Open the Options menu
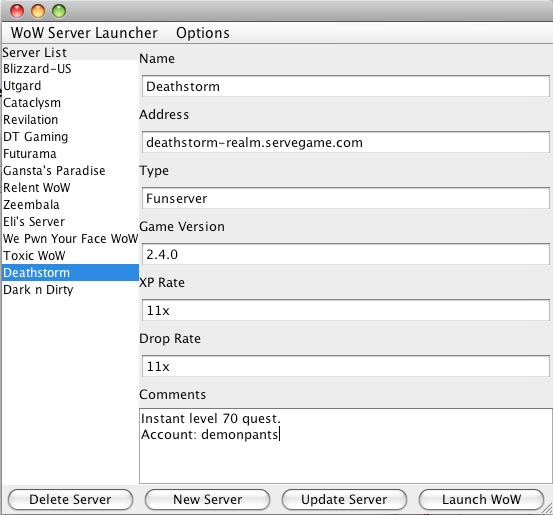This screenshot has width=553, height=515. coord(203,33)
